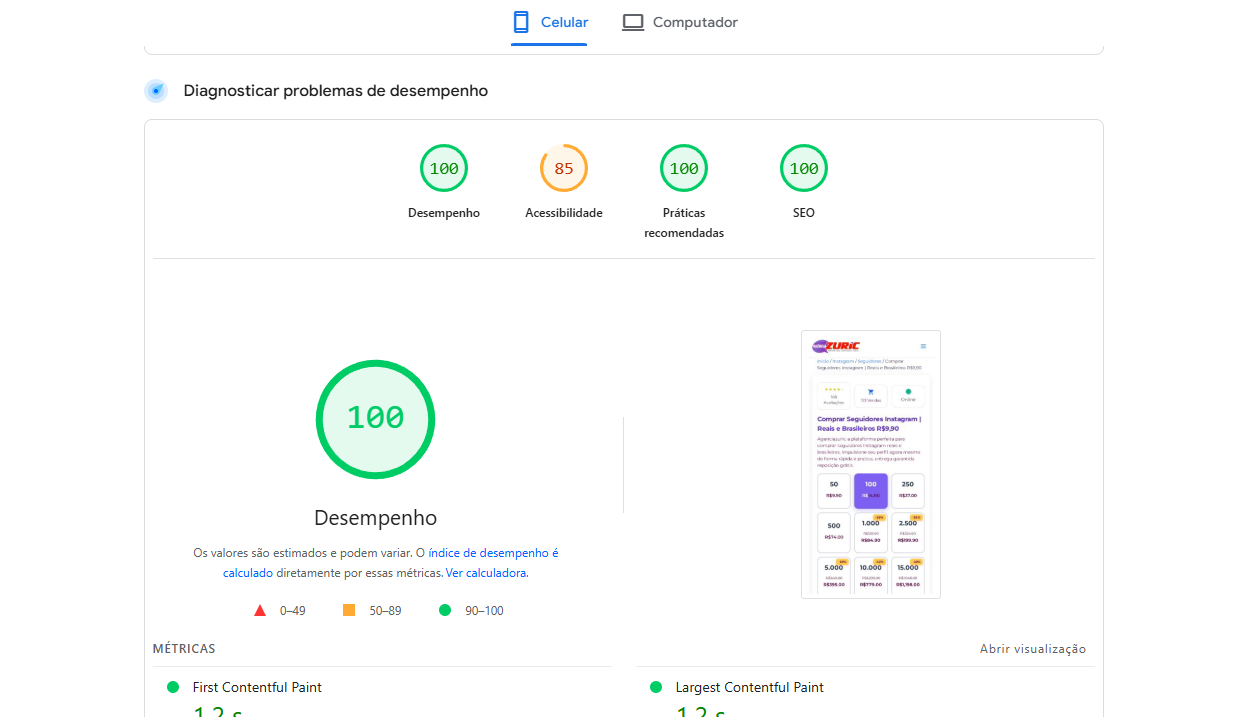Click the Acessibilidade 85 score gauge
Viewport: 1243px width, 717px height.
563,168
